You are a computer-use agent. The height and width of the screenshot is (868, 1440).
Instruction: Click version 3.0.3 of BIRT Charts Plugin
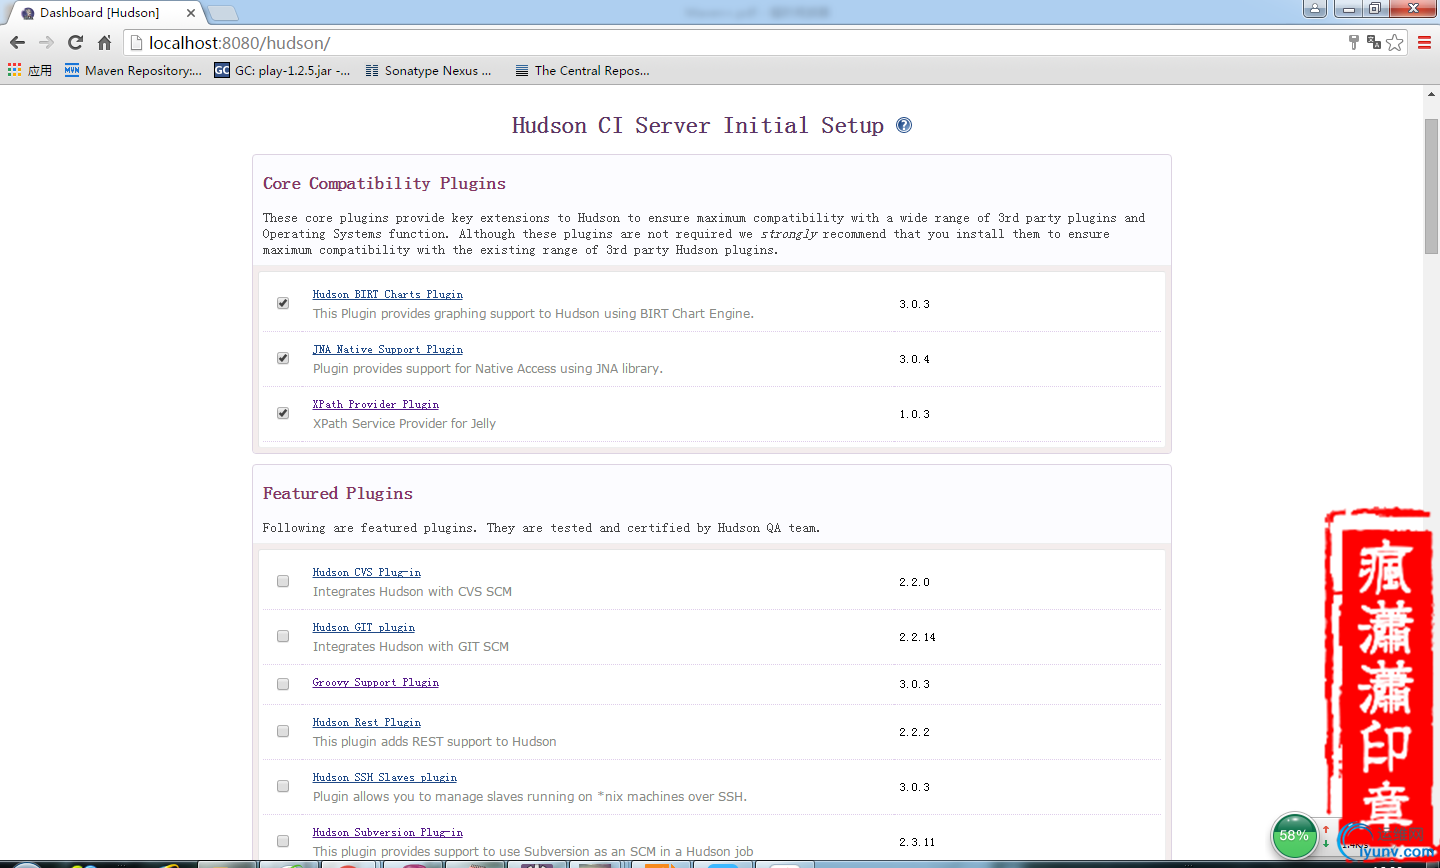click(x=914, y=304)
